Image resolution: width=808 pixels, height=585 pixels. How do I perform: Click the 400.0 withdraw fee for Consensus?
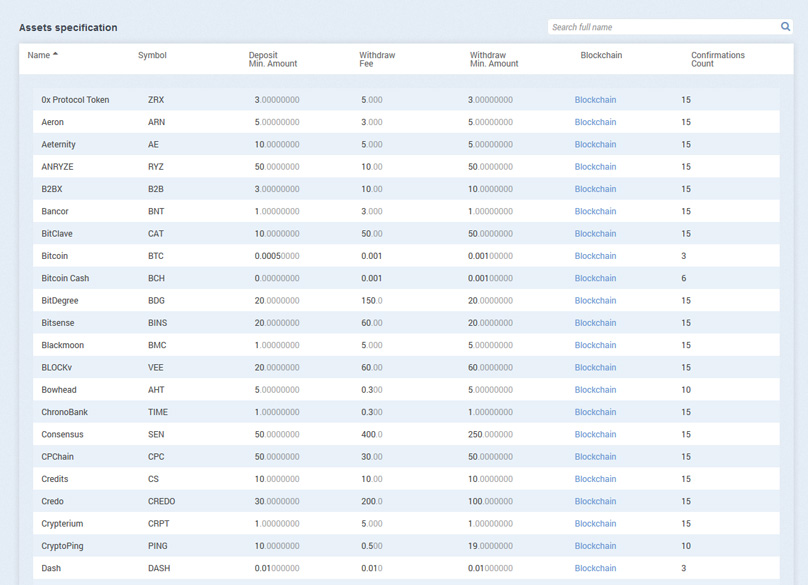click(372, 434)
